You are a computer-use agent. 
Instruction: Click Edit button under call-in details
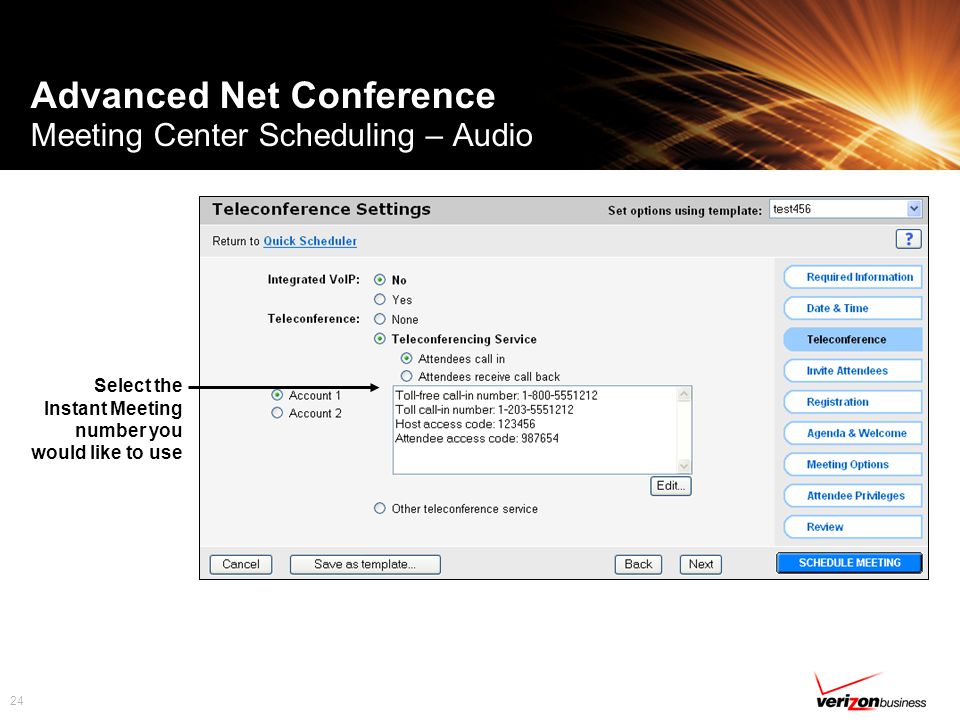click(x=670, y=486)
